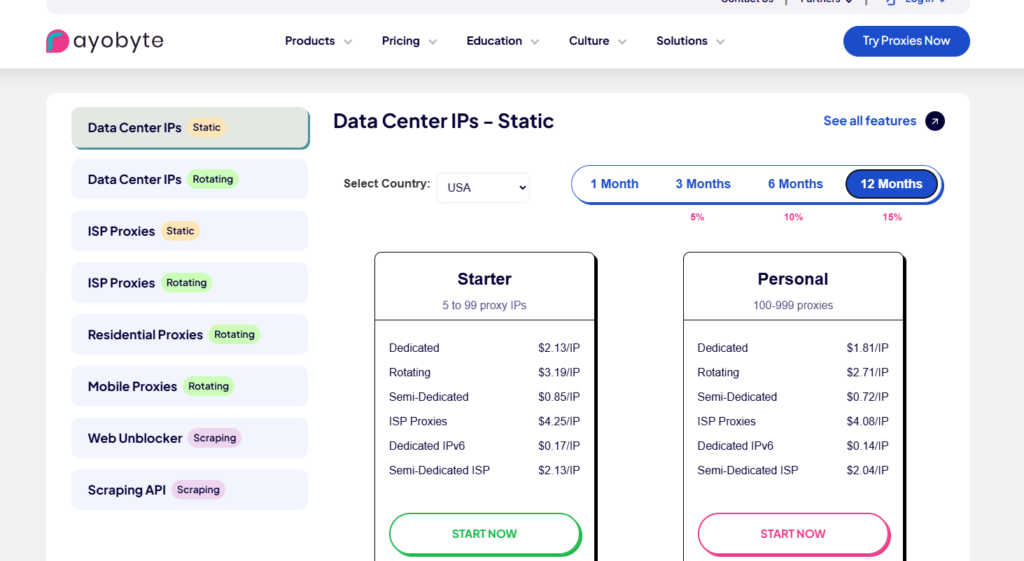Select Residential Proxies Rotating tab
Screen dimensions: 1024x561
[x=189, y=334]
